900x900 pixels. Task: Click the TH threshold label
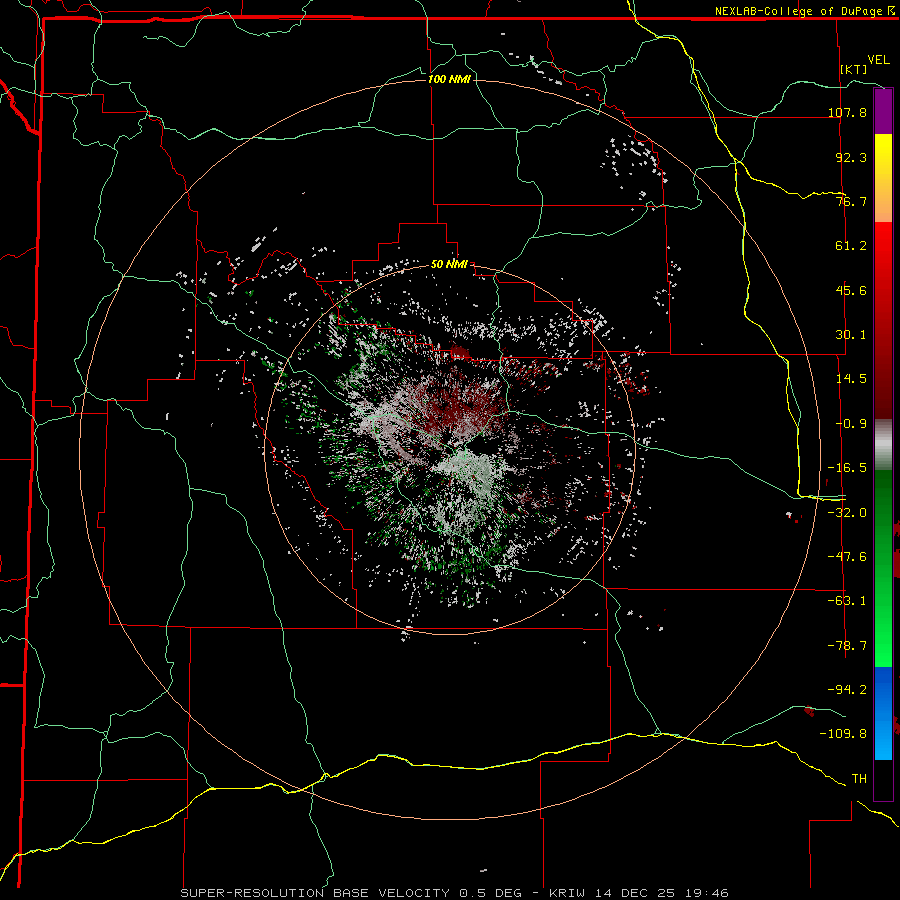point(859,779)
